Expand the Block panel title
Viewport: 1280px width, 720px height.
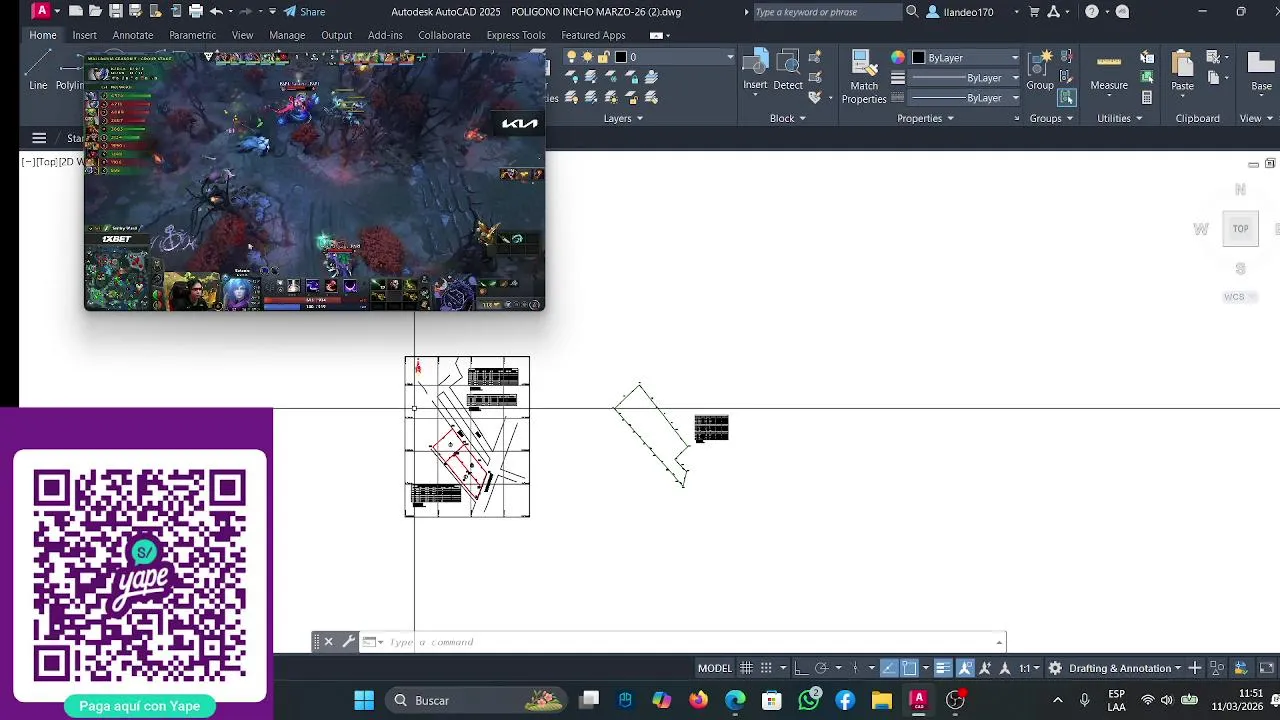tap(788, 118)
